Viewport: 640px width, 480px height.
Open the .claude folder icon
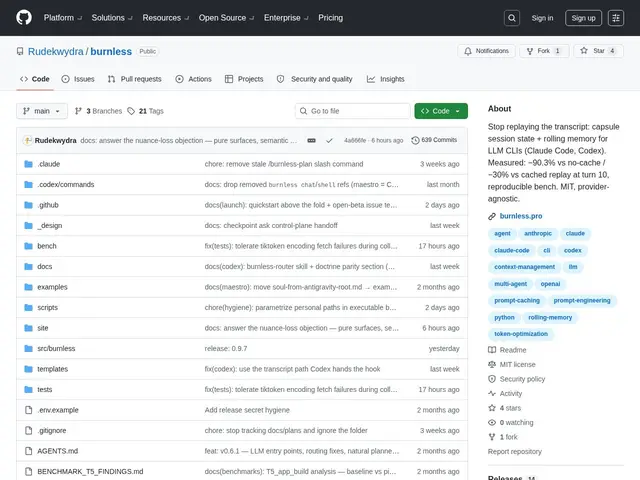pyautogui.click(x=28, y=164)
